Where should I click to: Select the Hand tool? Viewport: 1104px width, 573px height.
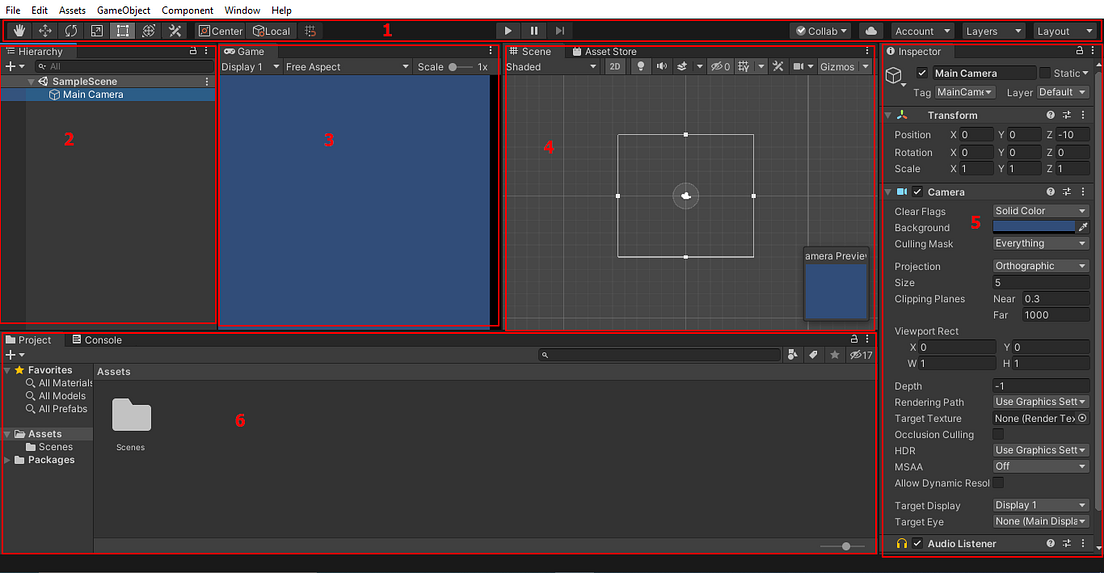pyautogui.click(x=19, y=31)
